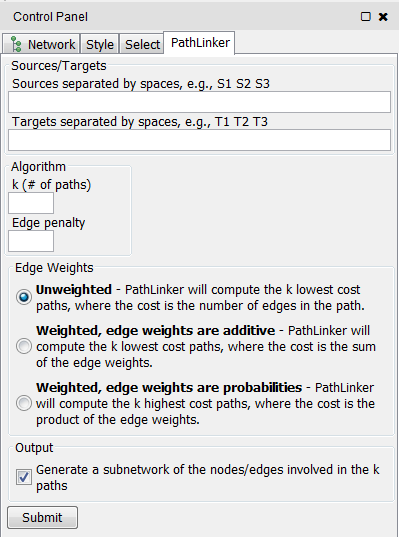The width and height of the screenshot is (399, 537).
Task: Focus the Sources text field
Action: click(199, 102)
